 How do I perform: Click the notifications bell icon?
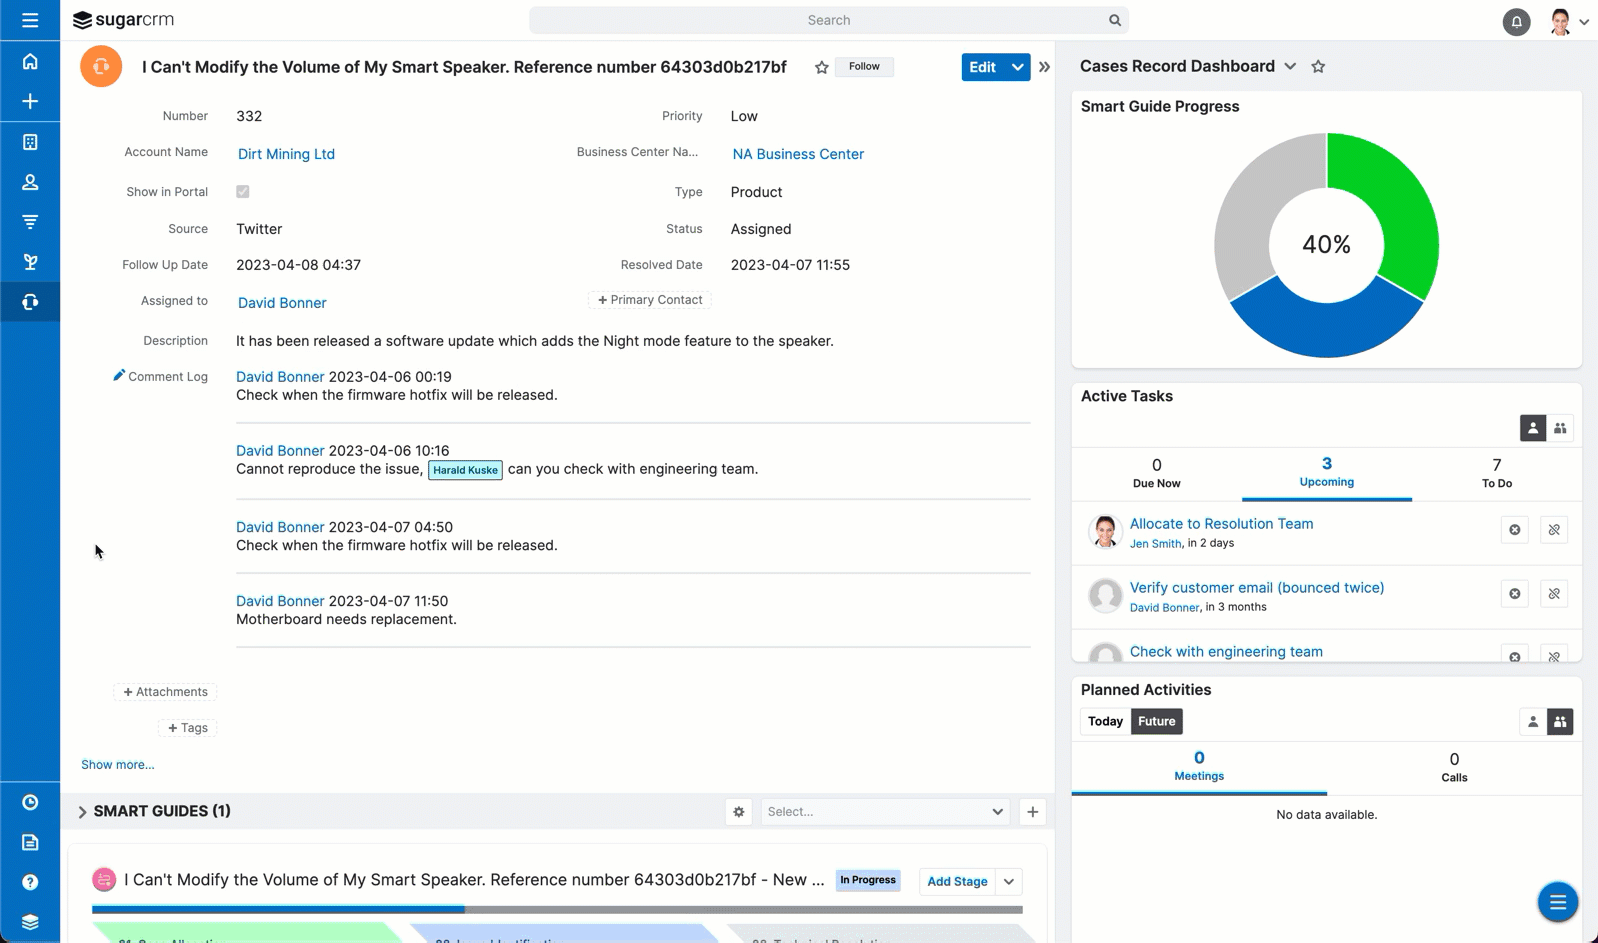pyautogui.click(x=1516, y=21)
